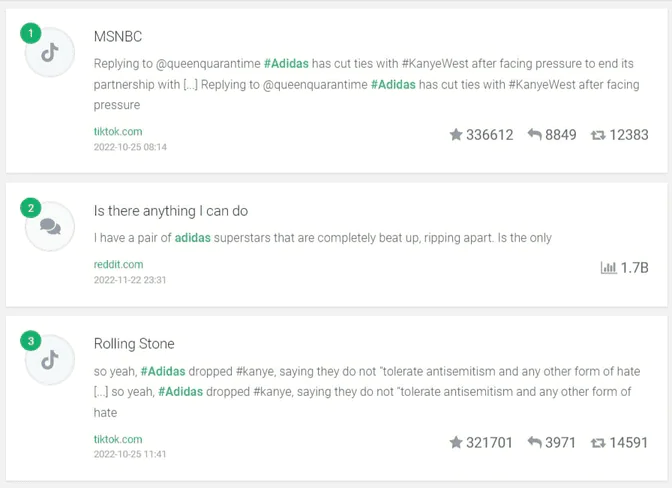Open the MSNBC post title

[x=118, y=37]
